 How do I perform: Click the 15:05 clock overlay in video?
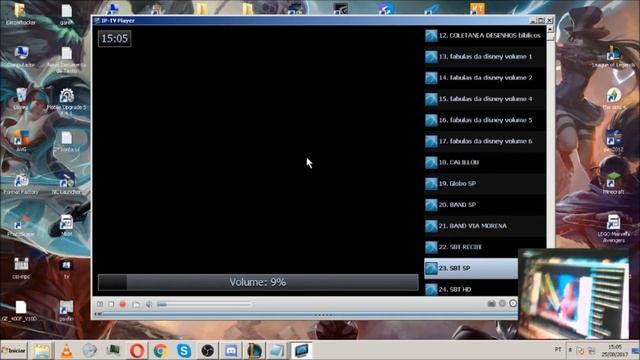point(115,39)
